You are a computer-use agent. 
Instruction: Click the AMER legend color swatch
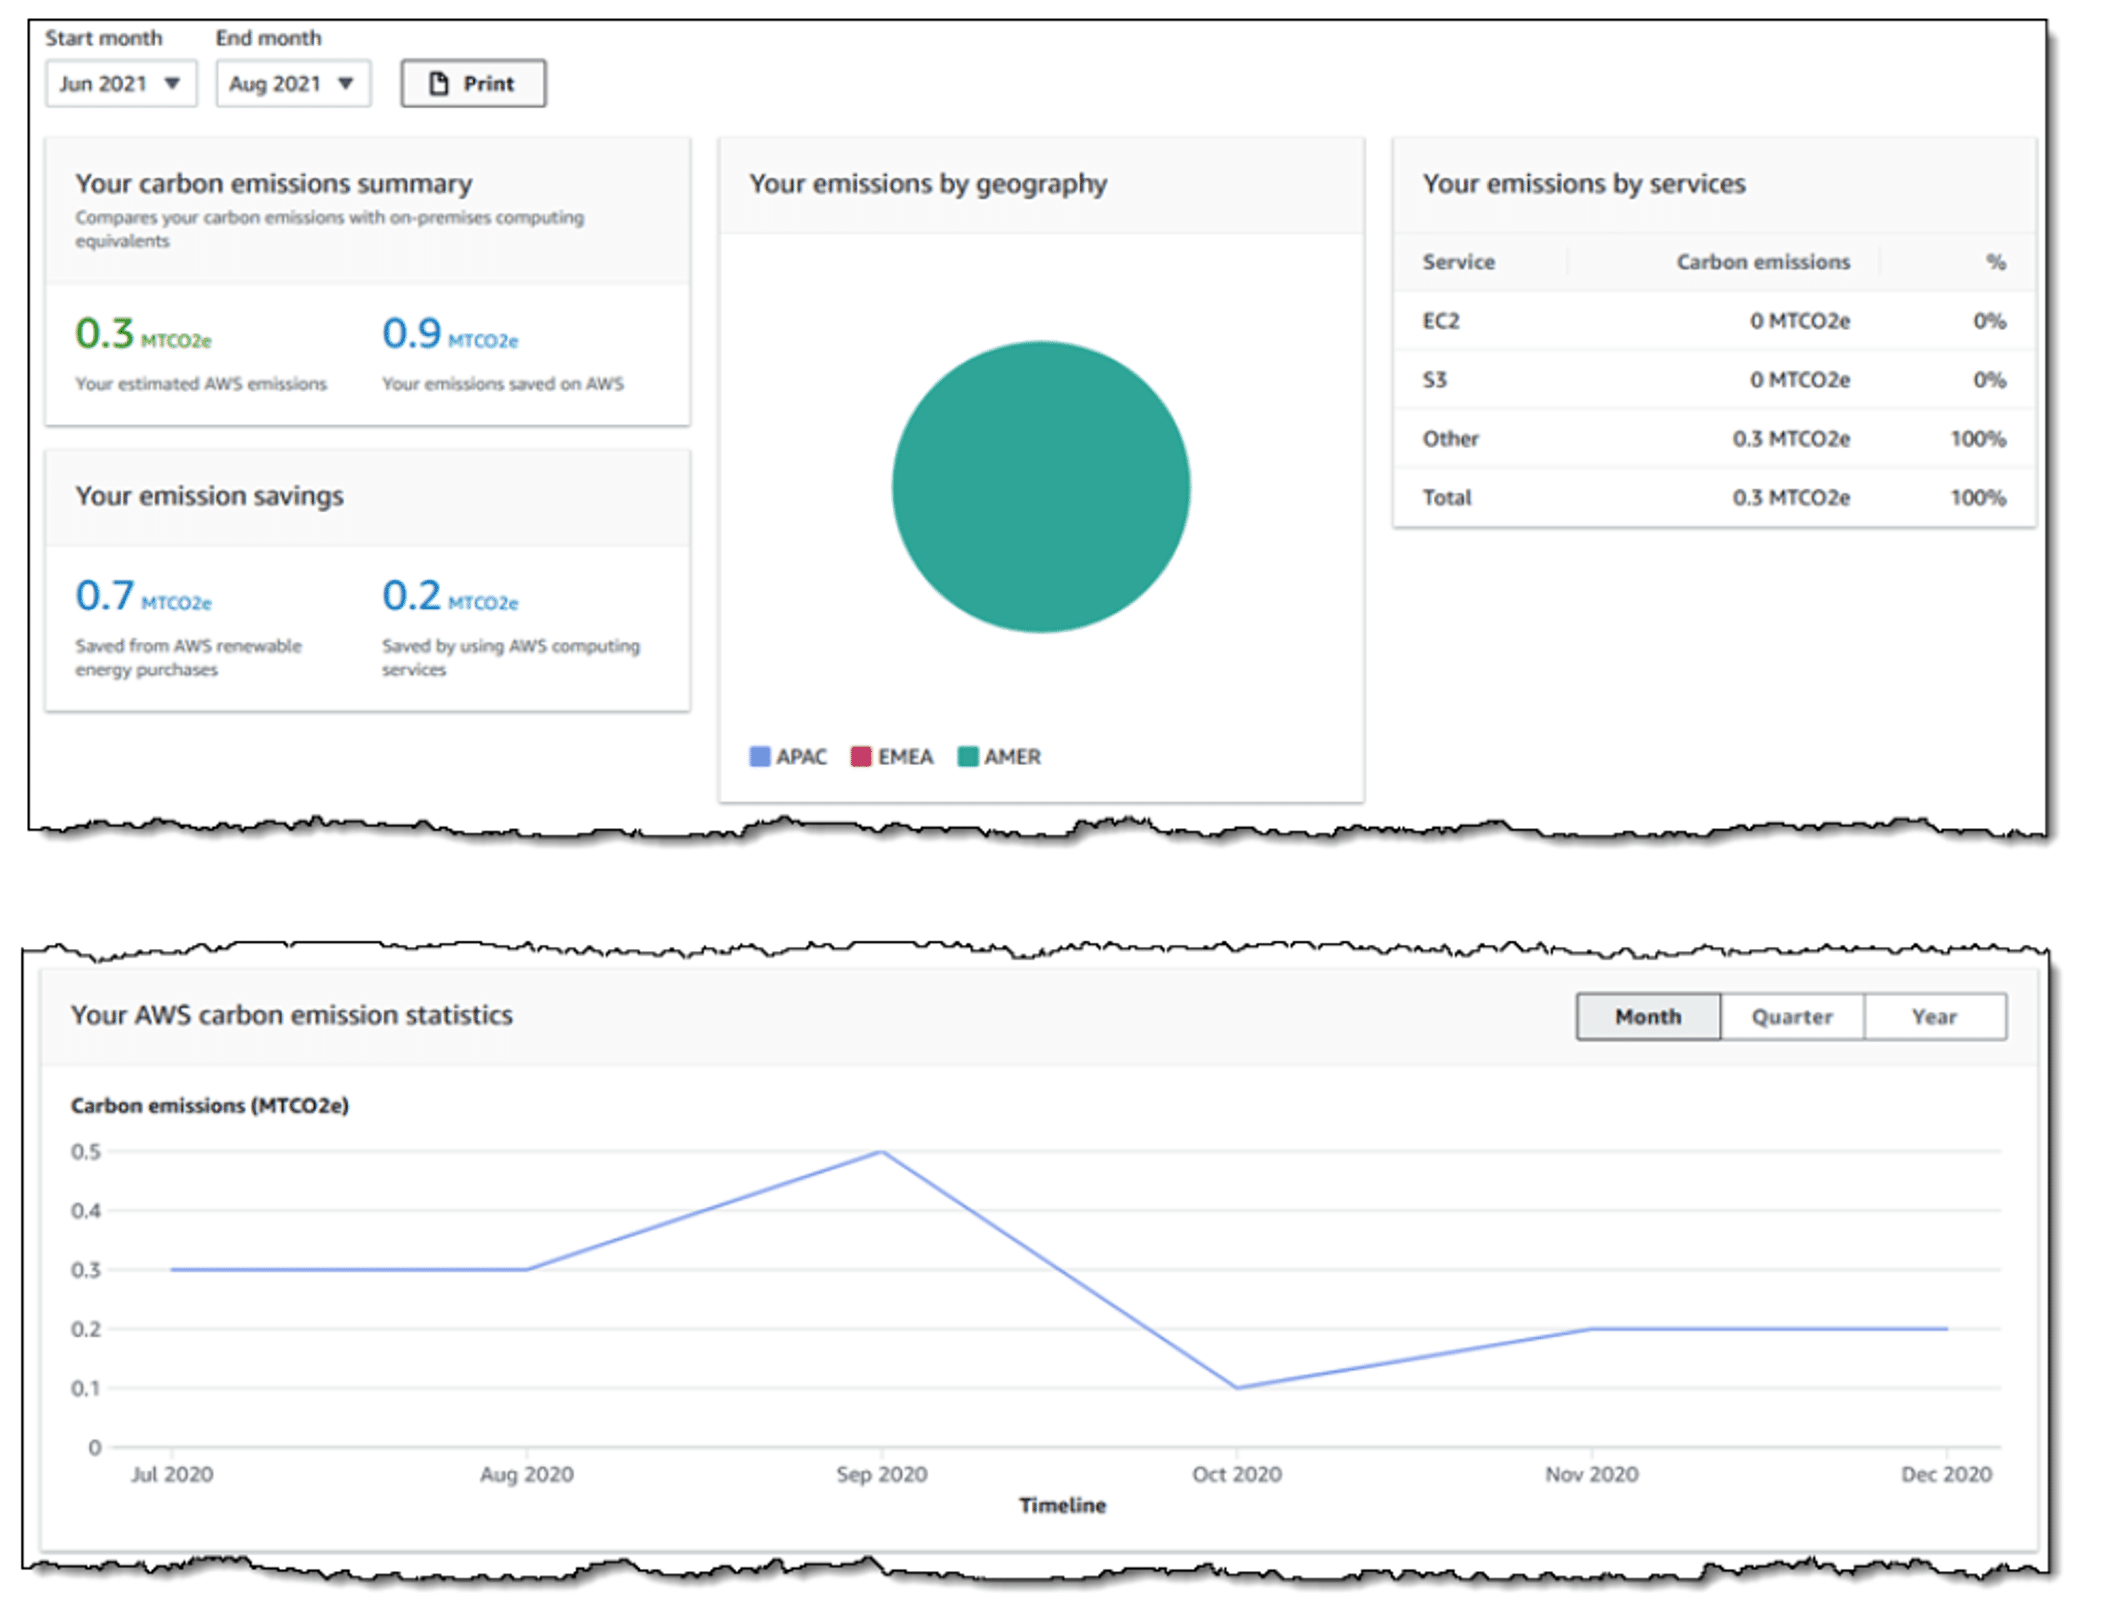[967, 756]
